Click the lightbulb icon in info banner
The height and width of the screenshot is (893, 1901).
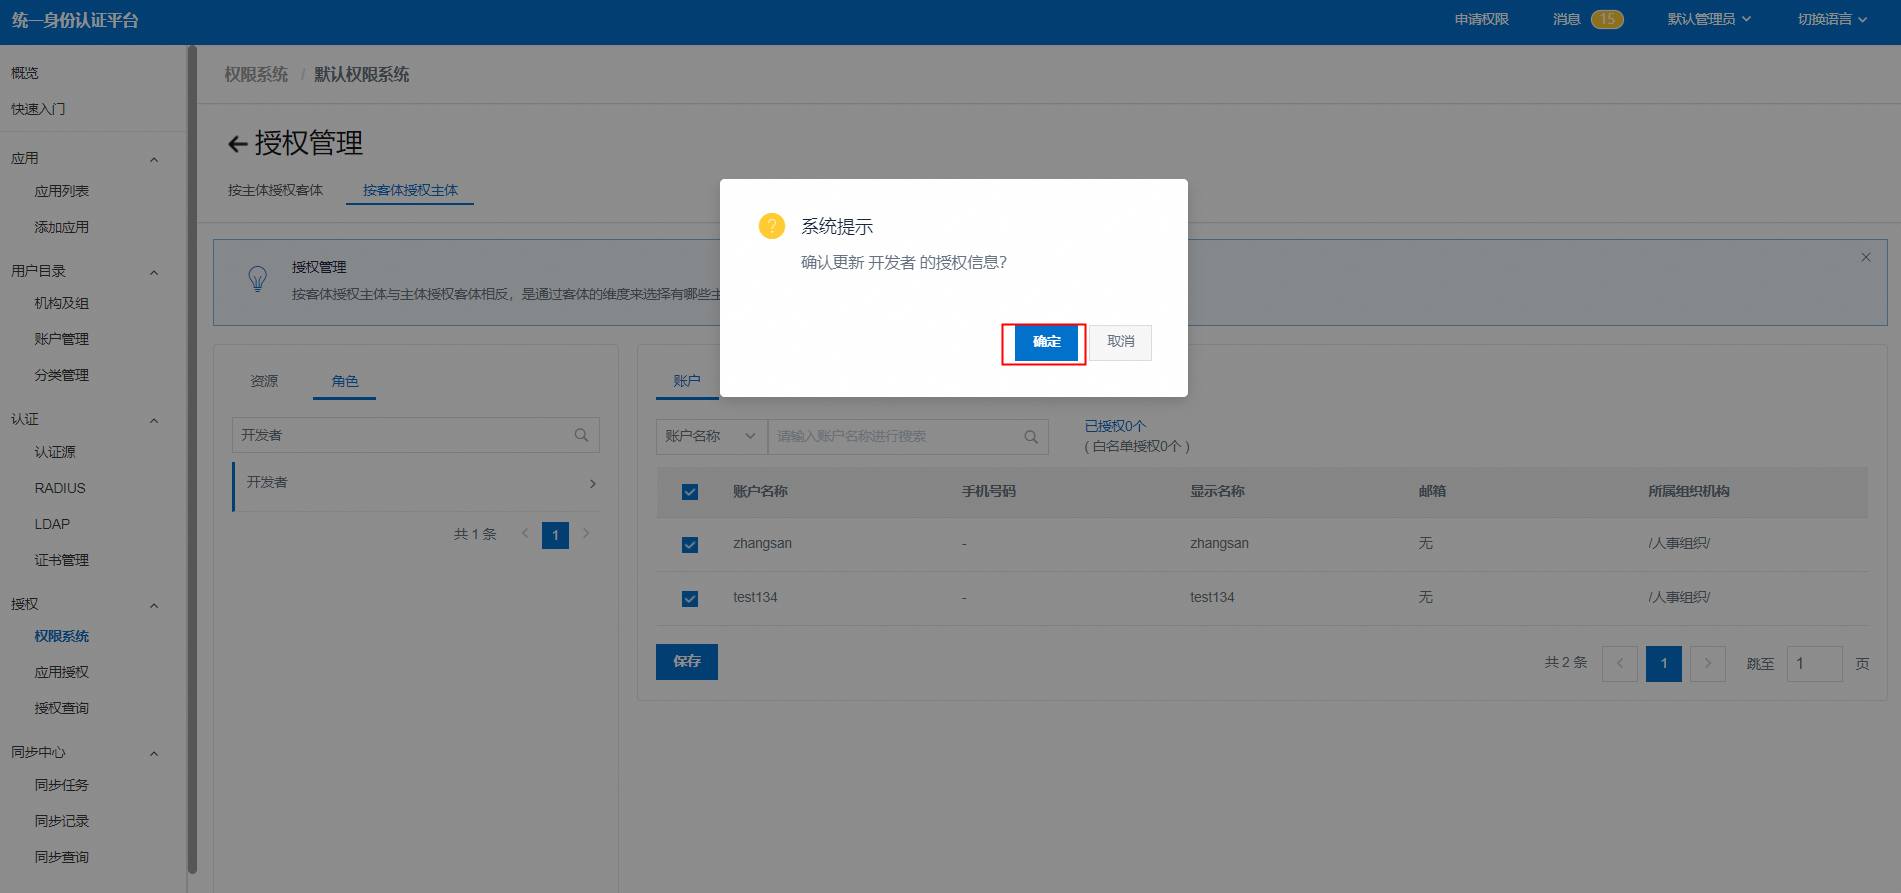pos(257,279)
